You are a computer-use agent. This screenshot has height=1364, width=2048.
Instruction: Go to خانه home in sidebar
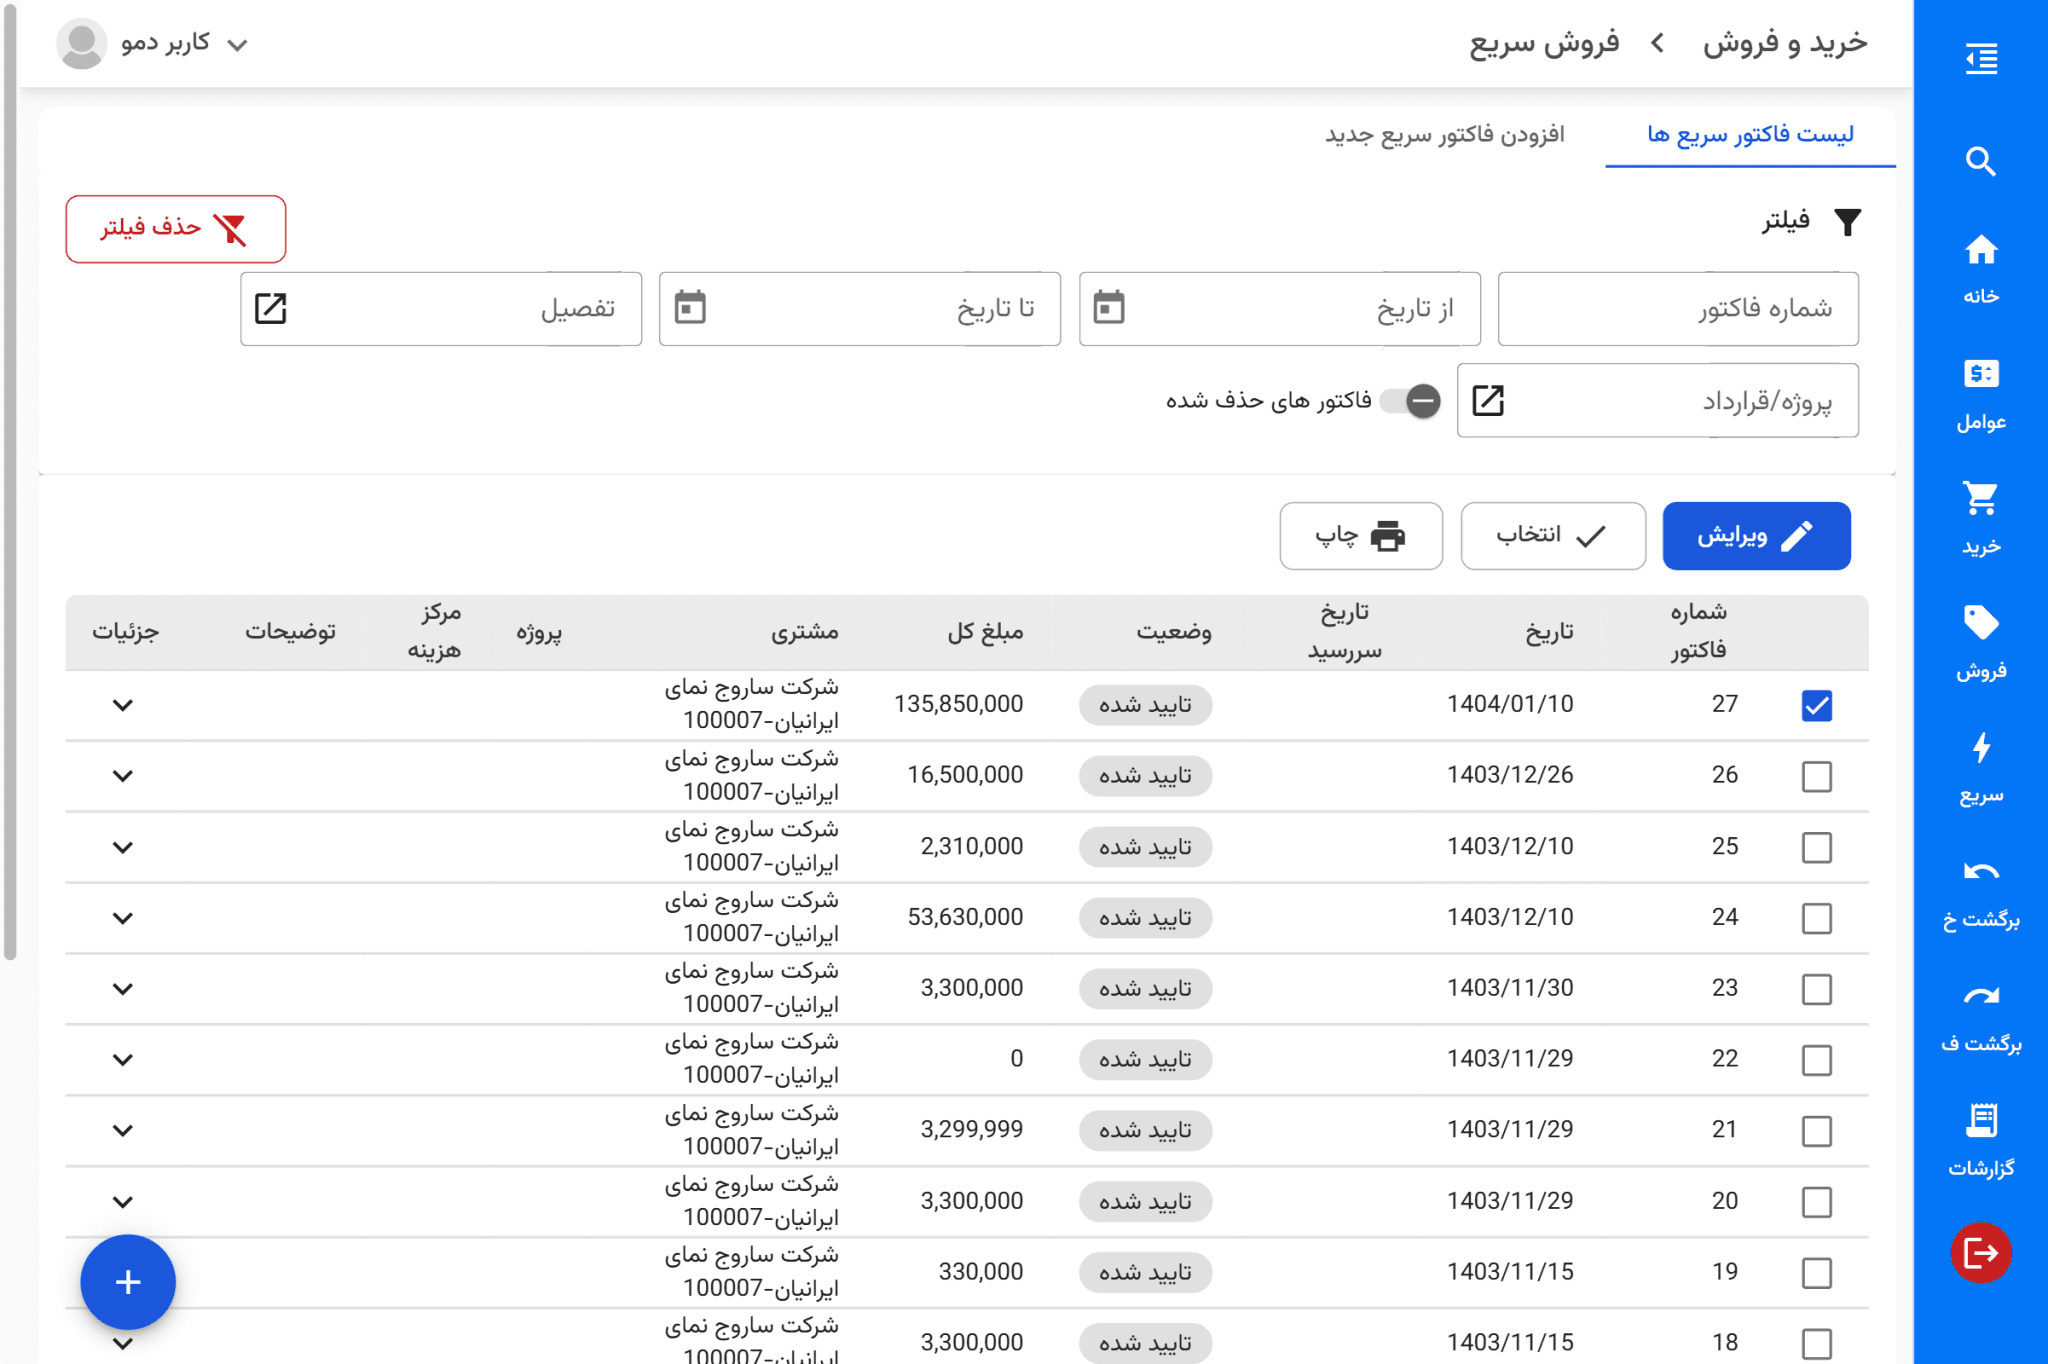point(1981,268)
